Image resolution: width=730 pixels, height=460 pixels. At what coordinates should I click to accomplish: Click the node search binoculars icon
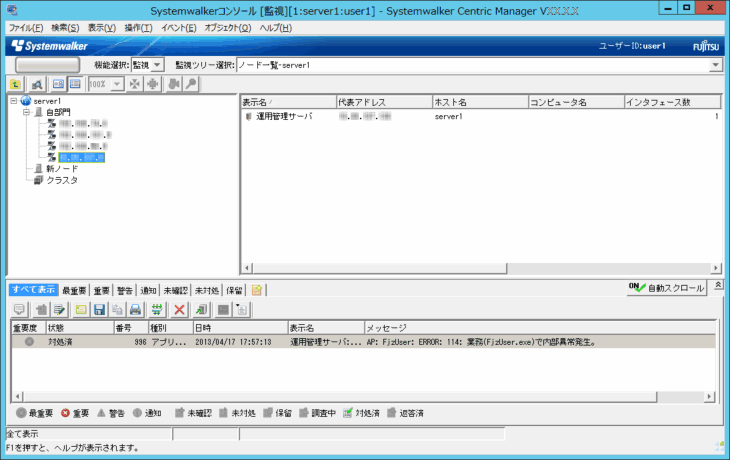coord(37,84)
